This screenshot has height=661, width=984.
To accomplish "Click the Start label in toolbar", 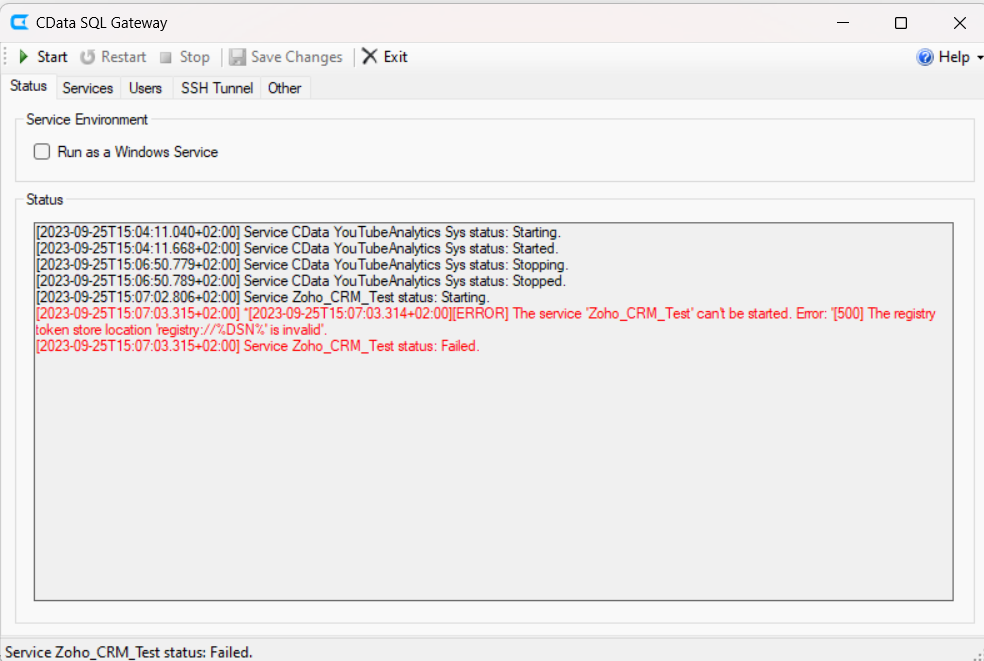I will (x=52, y=57).
